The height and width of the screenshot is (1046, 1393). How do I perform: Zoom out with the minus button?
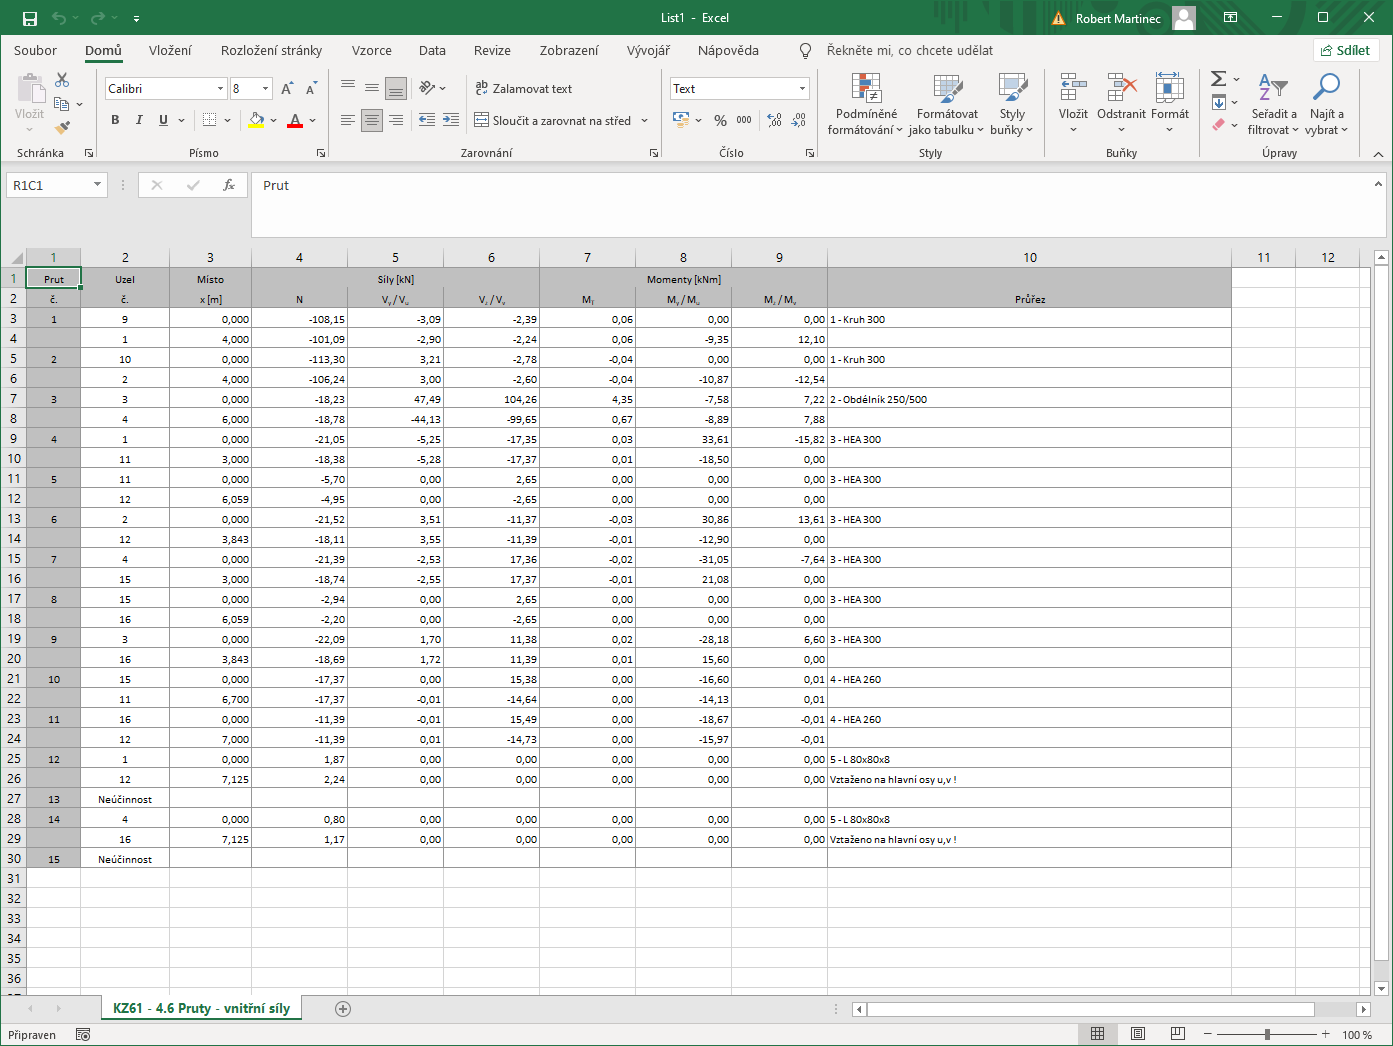1207,1034
